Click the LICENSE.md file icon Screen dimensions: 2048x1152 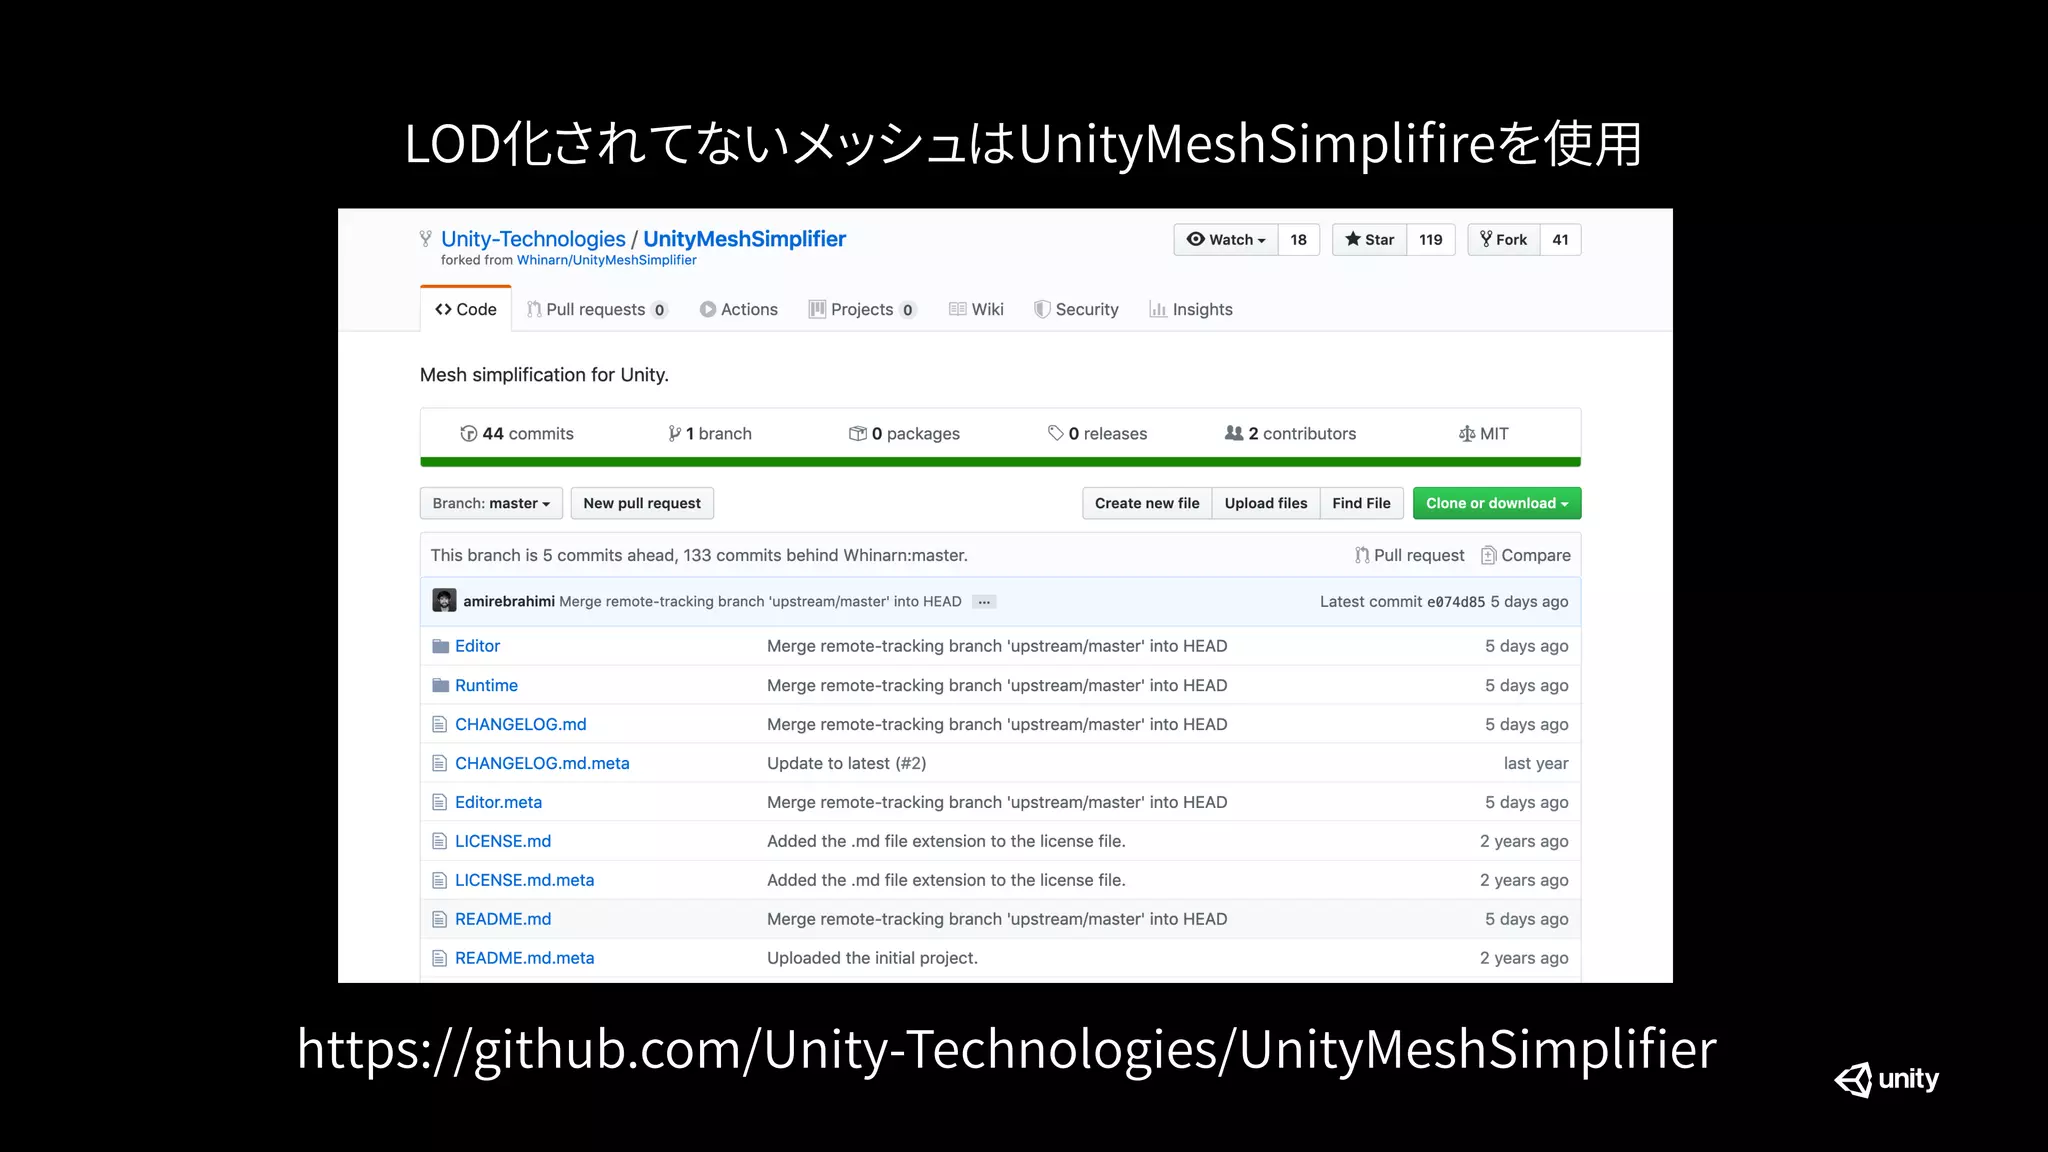point(439,841)
